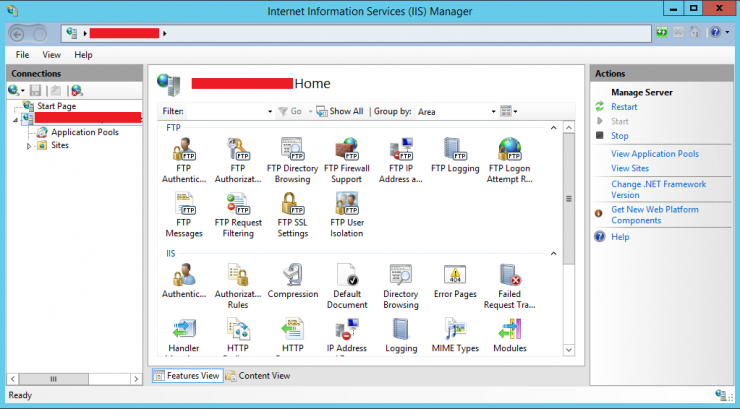This screenshot has width=740, height=409.
Task: Collapse the IIS group section
Action: point(554,254)
